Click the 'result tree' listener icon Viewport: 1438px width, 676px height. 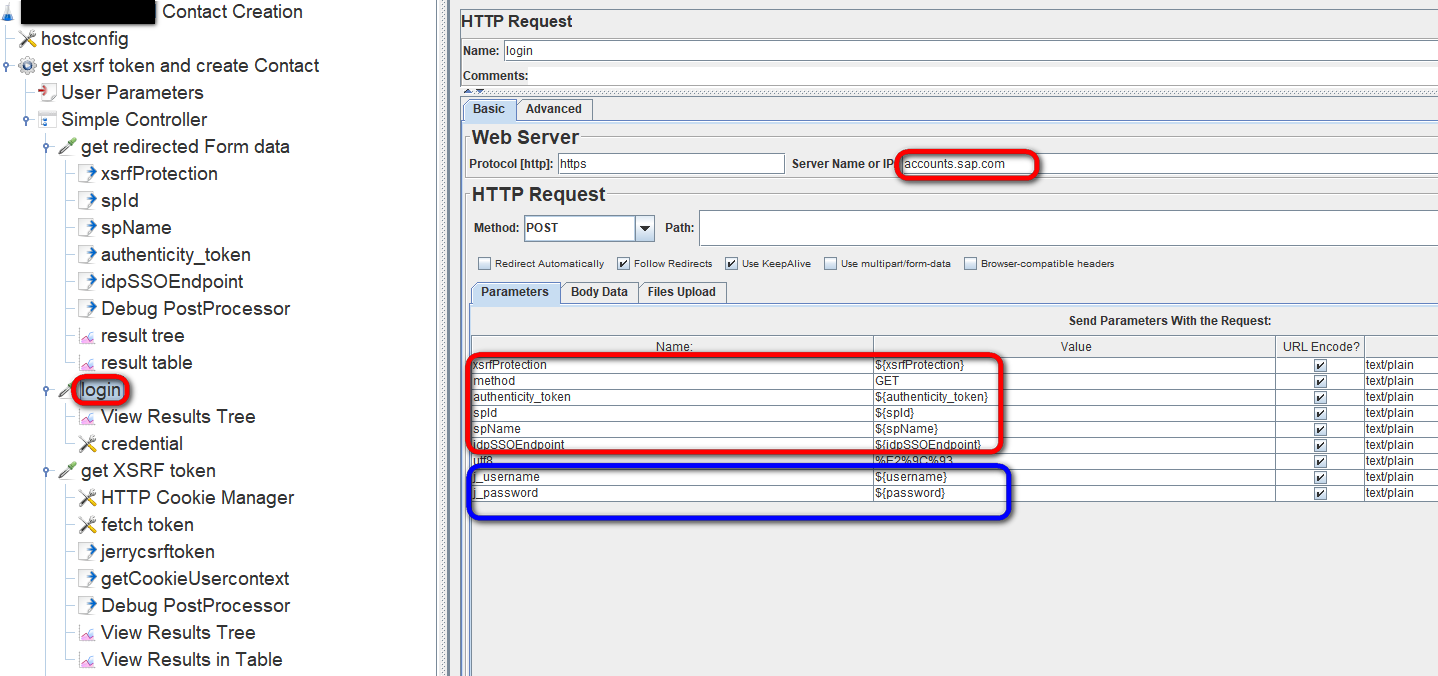click(x=87, y=336)
